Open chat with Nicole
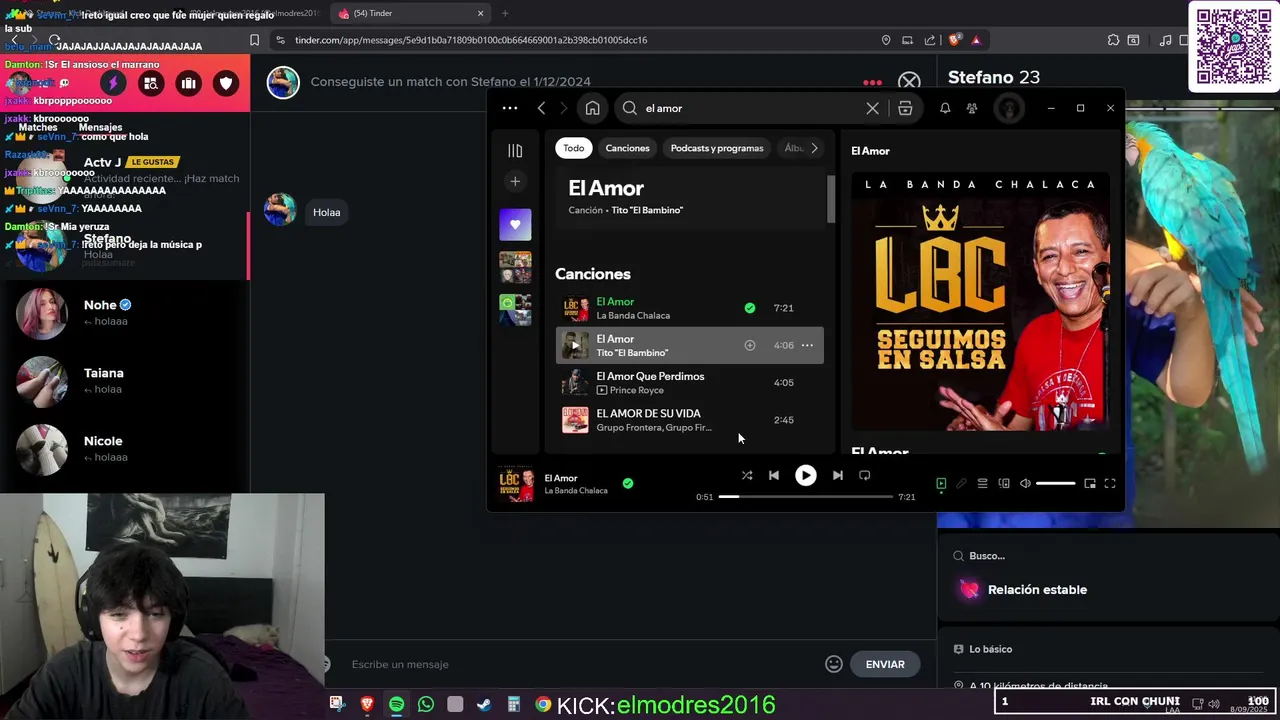 (125, 449)
